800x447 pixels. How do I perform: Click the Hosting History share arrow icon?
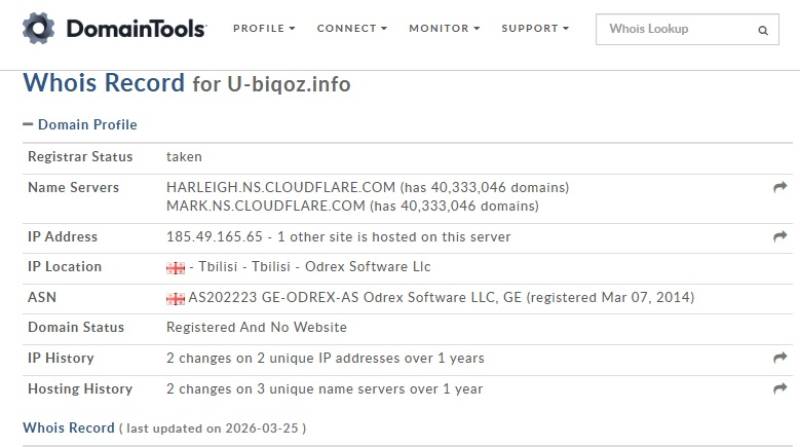pyautogui.click(x=780, y=389)
